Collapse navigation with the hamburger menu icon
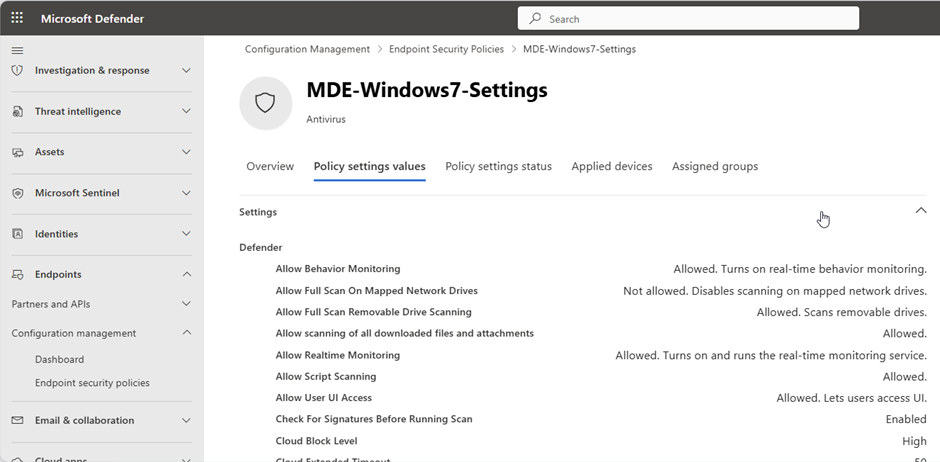The image size is (940, 462). (17, 51)
